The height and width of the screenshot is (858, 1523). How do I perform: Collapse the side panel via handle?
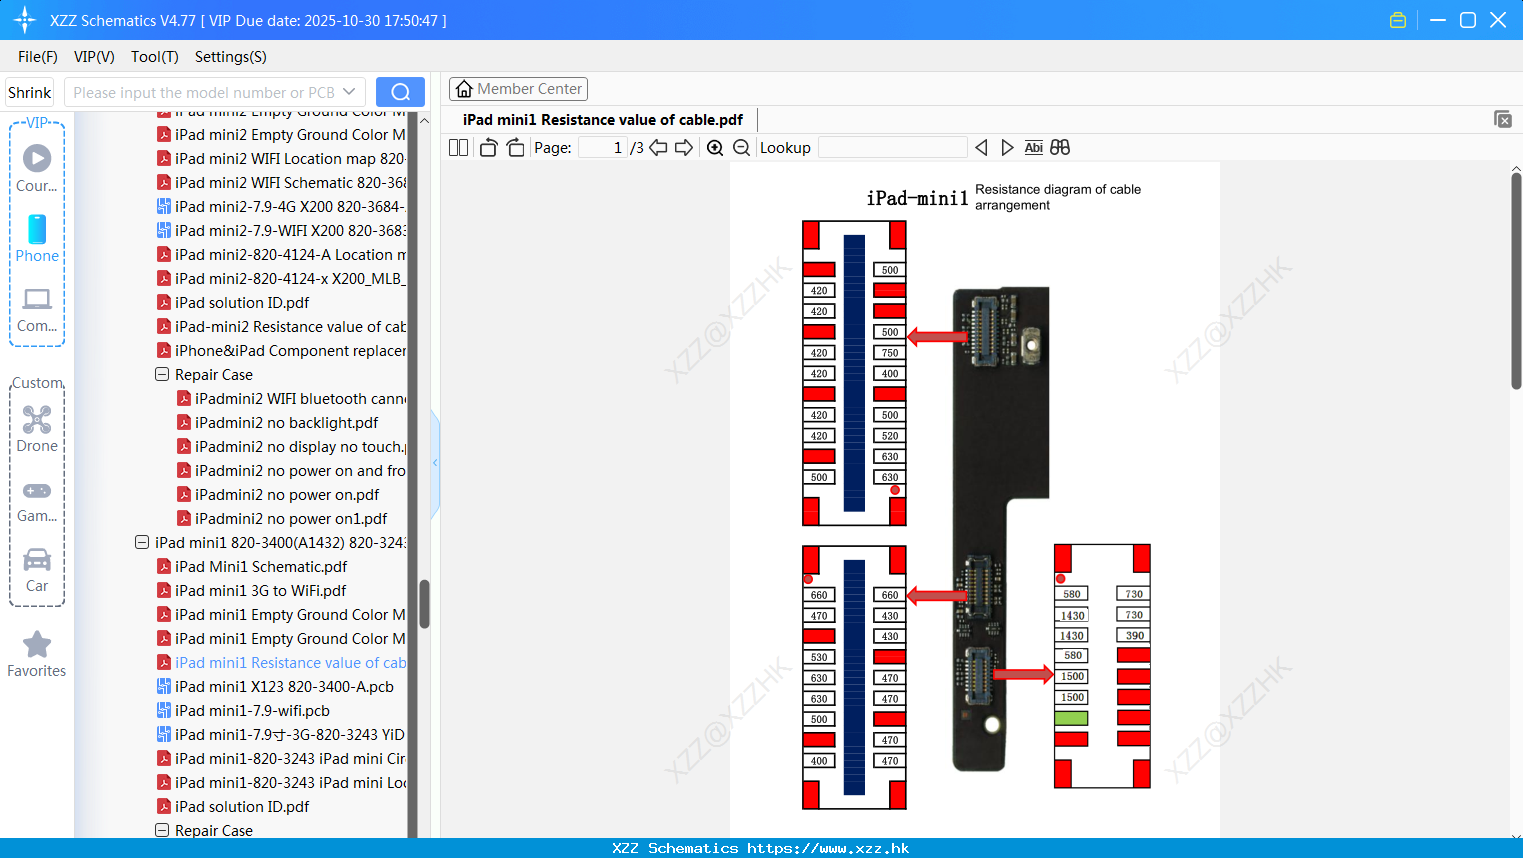(435, 463)
